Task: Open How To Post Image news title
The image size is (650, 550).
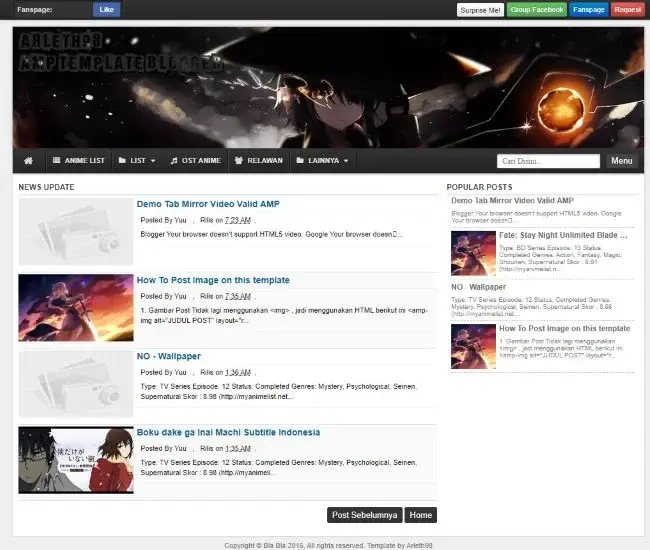Action: pyautogui.click(x=213, y=280)
